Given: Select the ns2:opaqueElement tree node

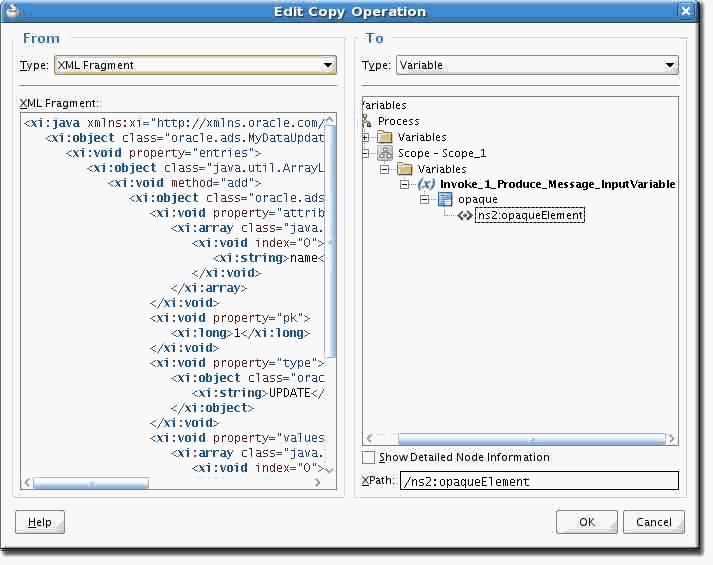Looking at the screenshot, I should (x=530, y=215).
